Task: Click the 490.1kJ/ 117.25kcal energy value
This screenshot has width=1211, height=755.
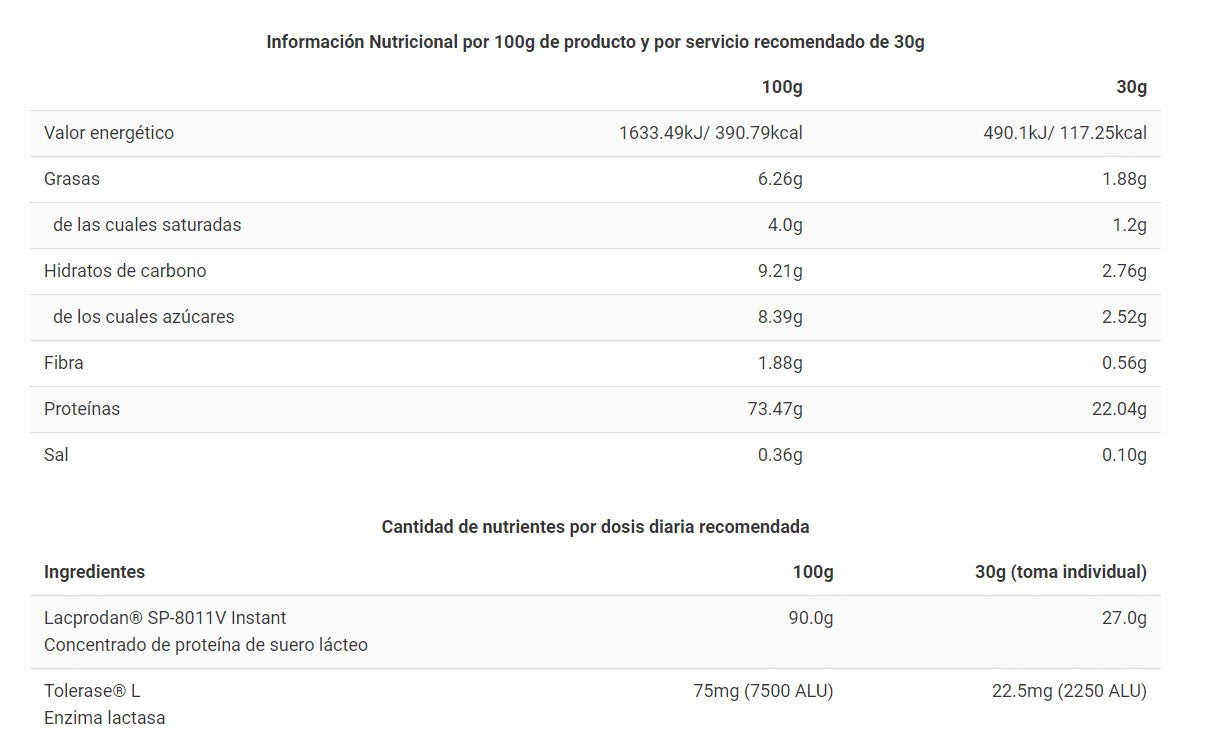Action: tap(1065, 133)
